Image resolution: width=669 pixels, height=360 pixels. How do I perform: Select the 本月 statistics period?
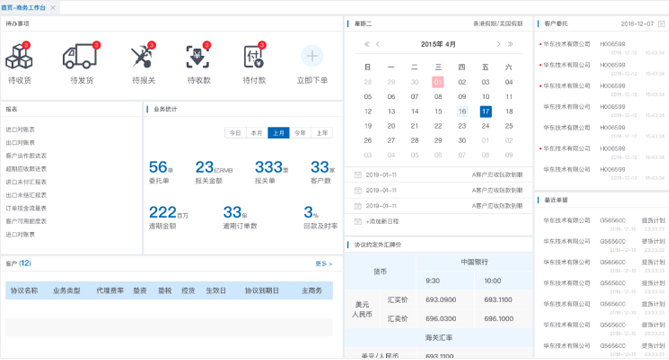point(257,133)
